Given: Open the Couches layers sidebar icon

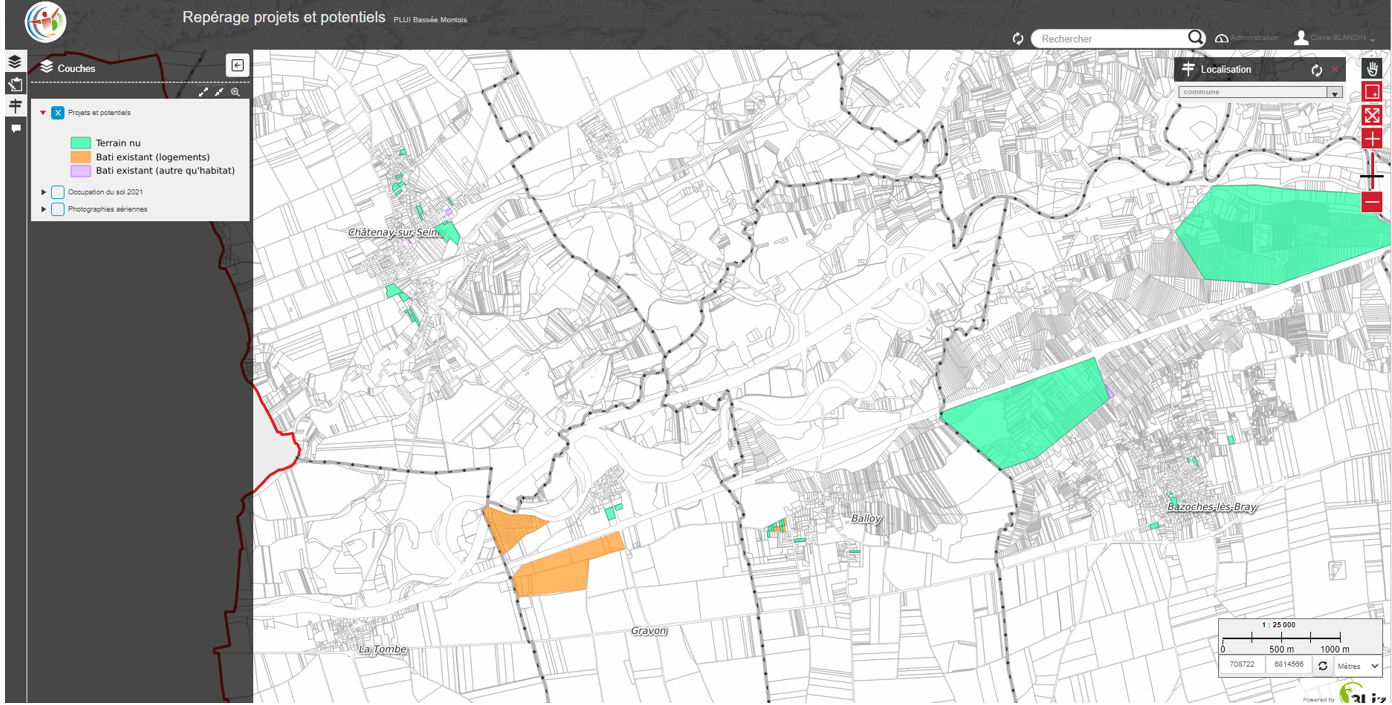Looking at the screenshot, I should click(x=15, y=62).
